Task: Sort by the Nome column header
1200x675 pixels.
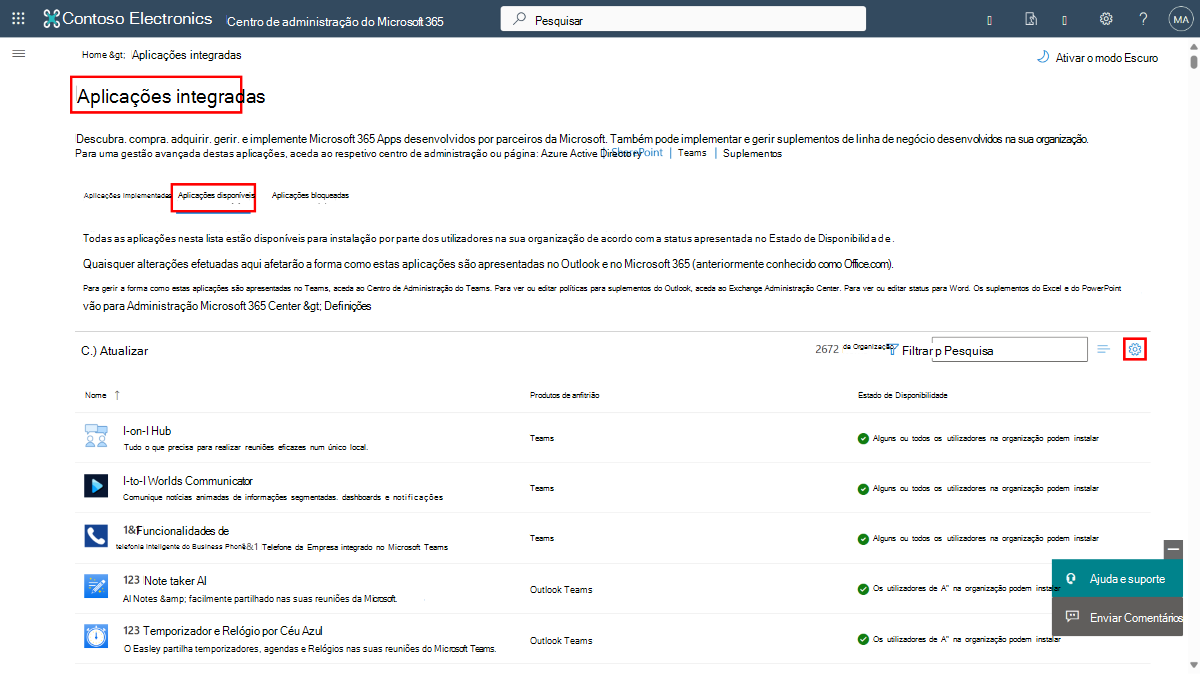Action: coord(95,395)
